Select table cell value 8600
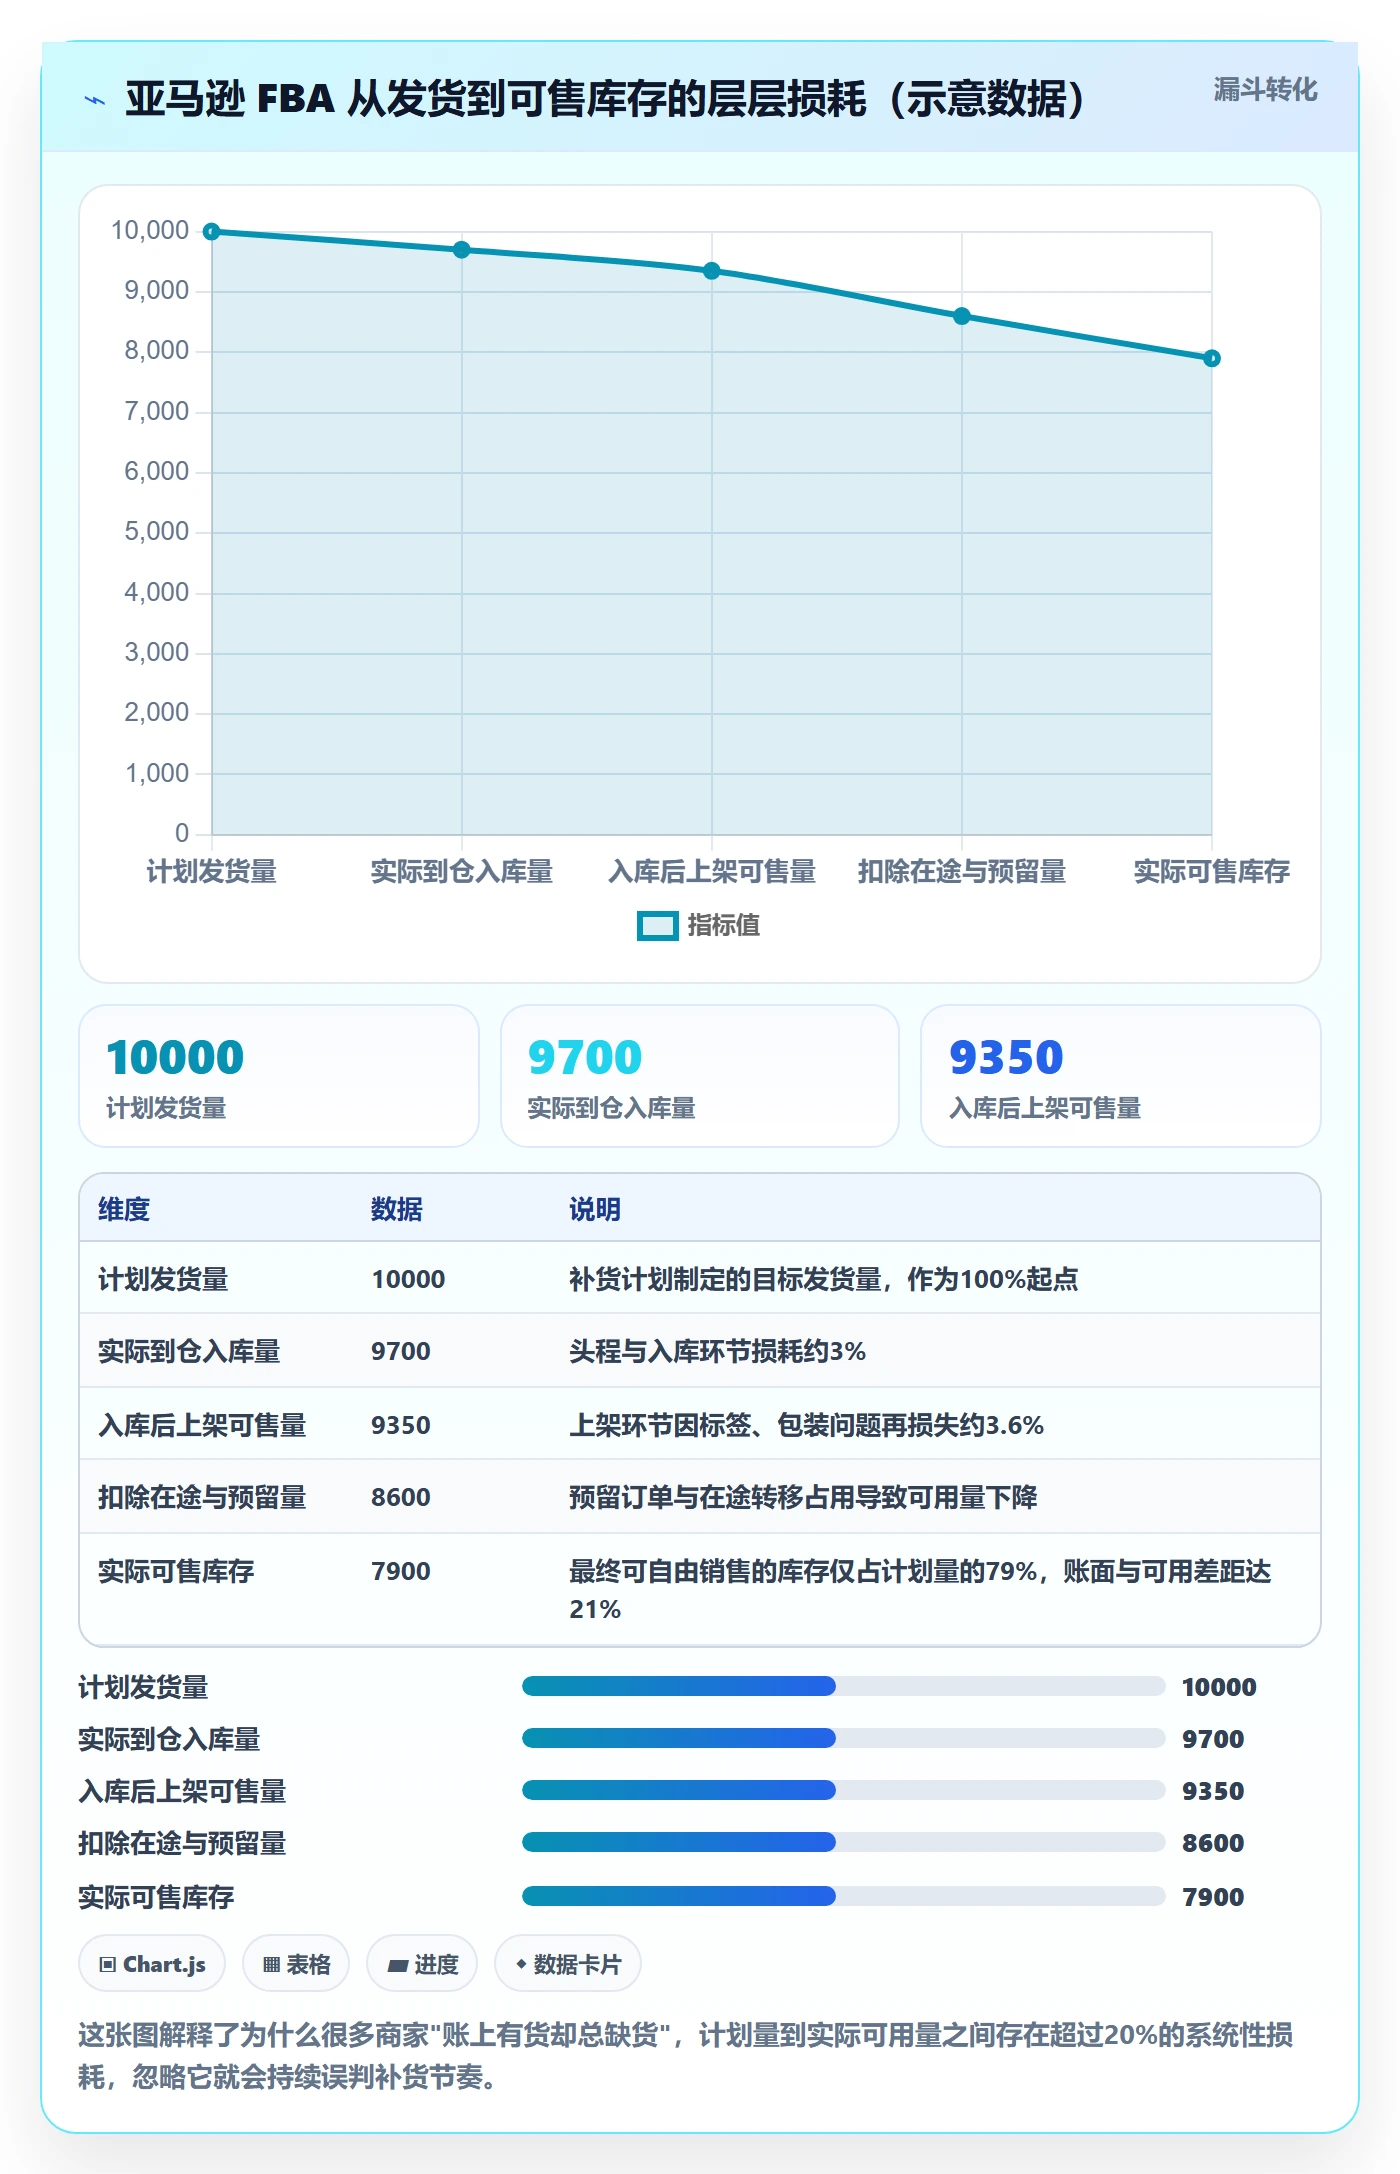 pos(400,1497)
